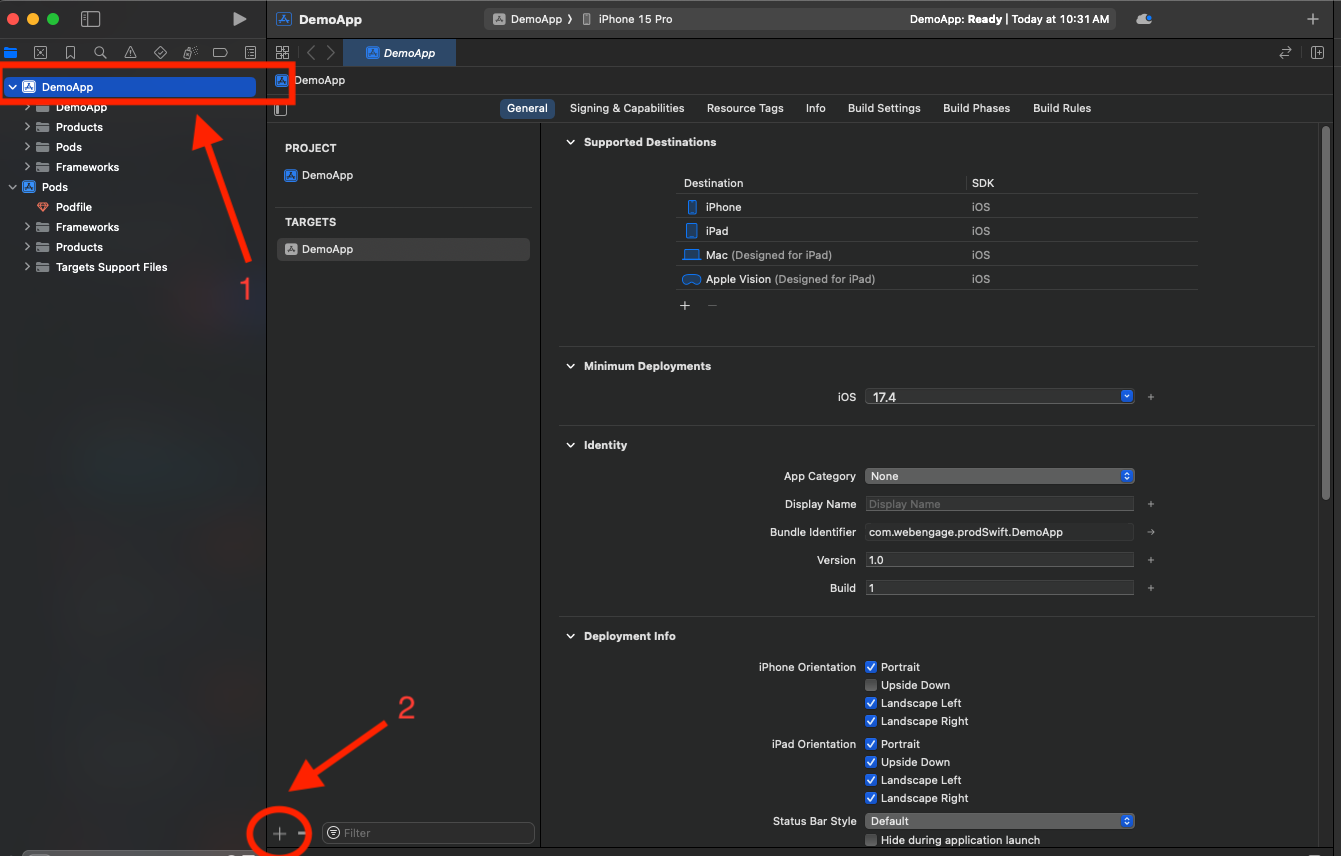Click the Xcode Cloud status icon
Image resolution: width=1341 pixels, height=856 pixels.
coord(1145,19)
